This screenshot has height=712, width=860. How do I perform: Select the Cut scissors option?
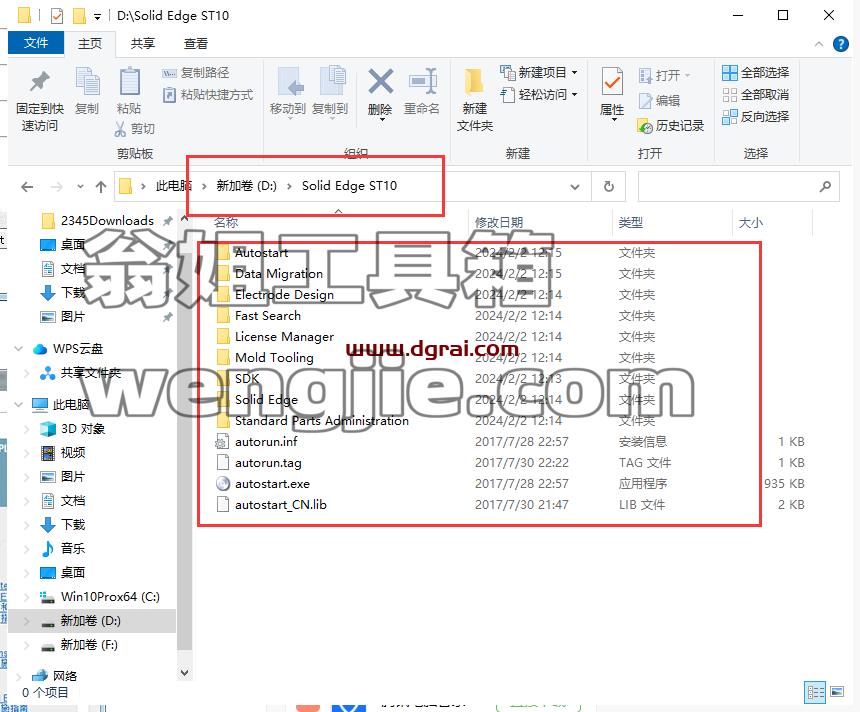(x=134, y=129)
